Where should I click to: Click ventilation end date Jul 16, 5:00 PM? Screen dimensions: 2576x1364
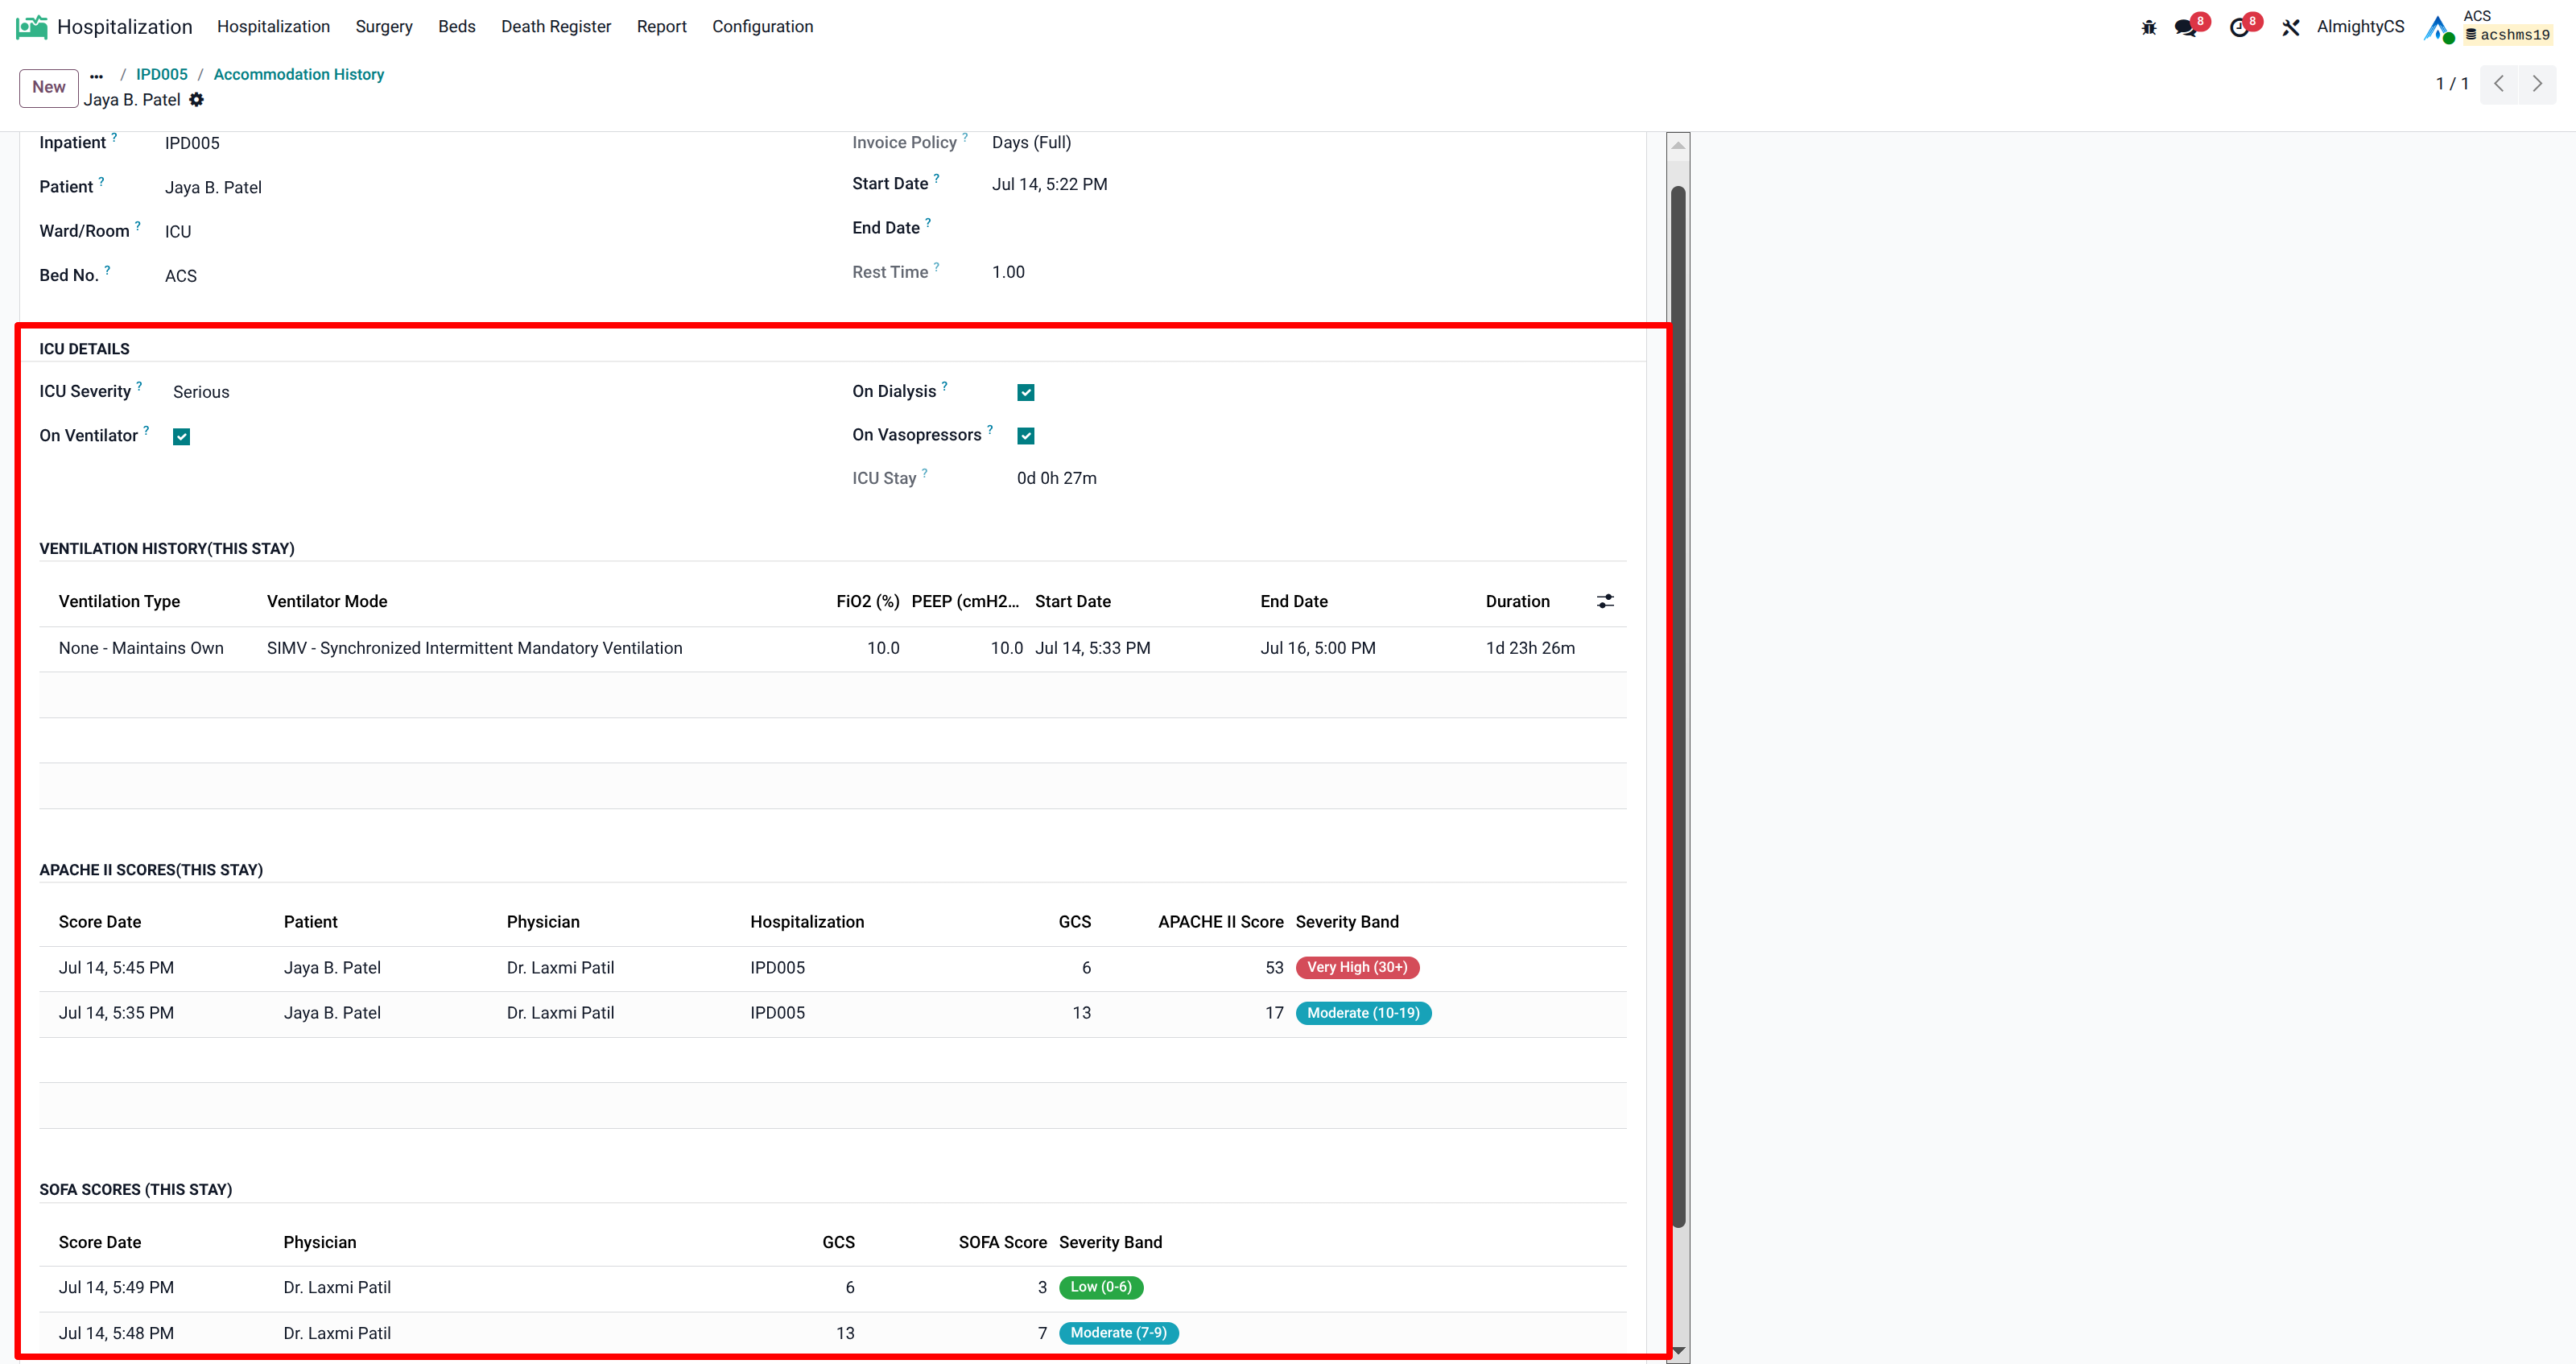(x=1317, y=648)
